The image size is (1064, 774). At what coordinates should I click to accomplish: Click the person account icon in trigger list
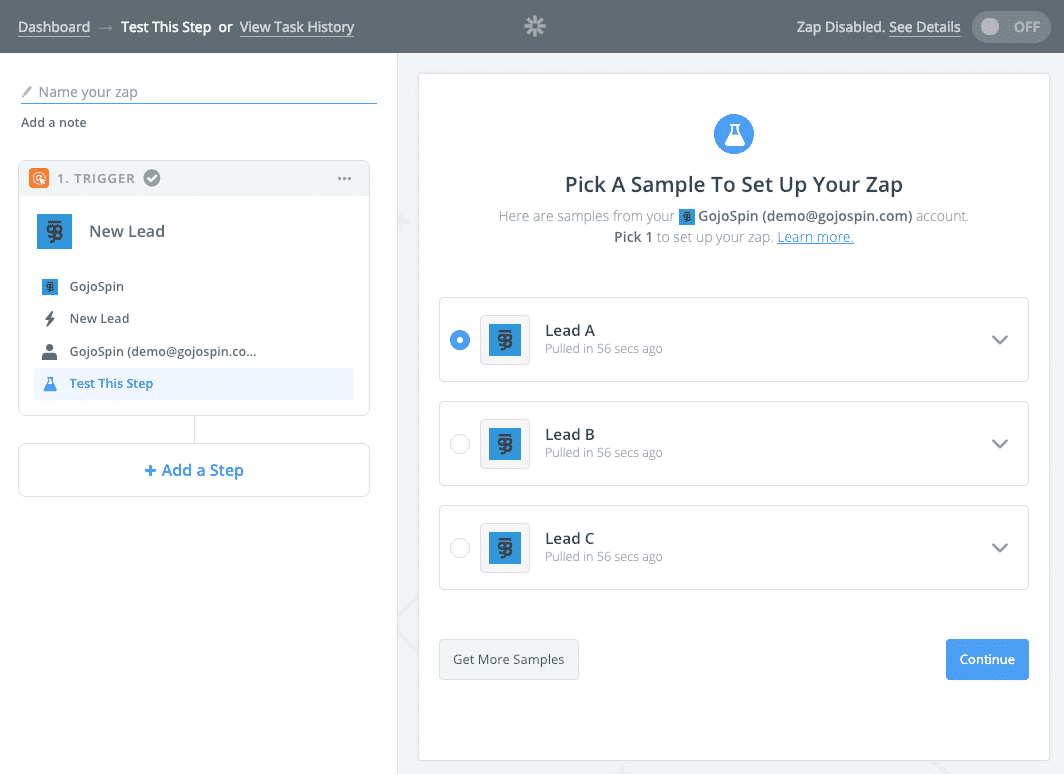click(50, 351)
